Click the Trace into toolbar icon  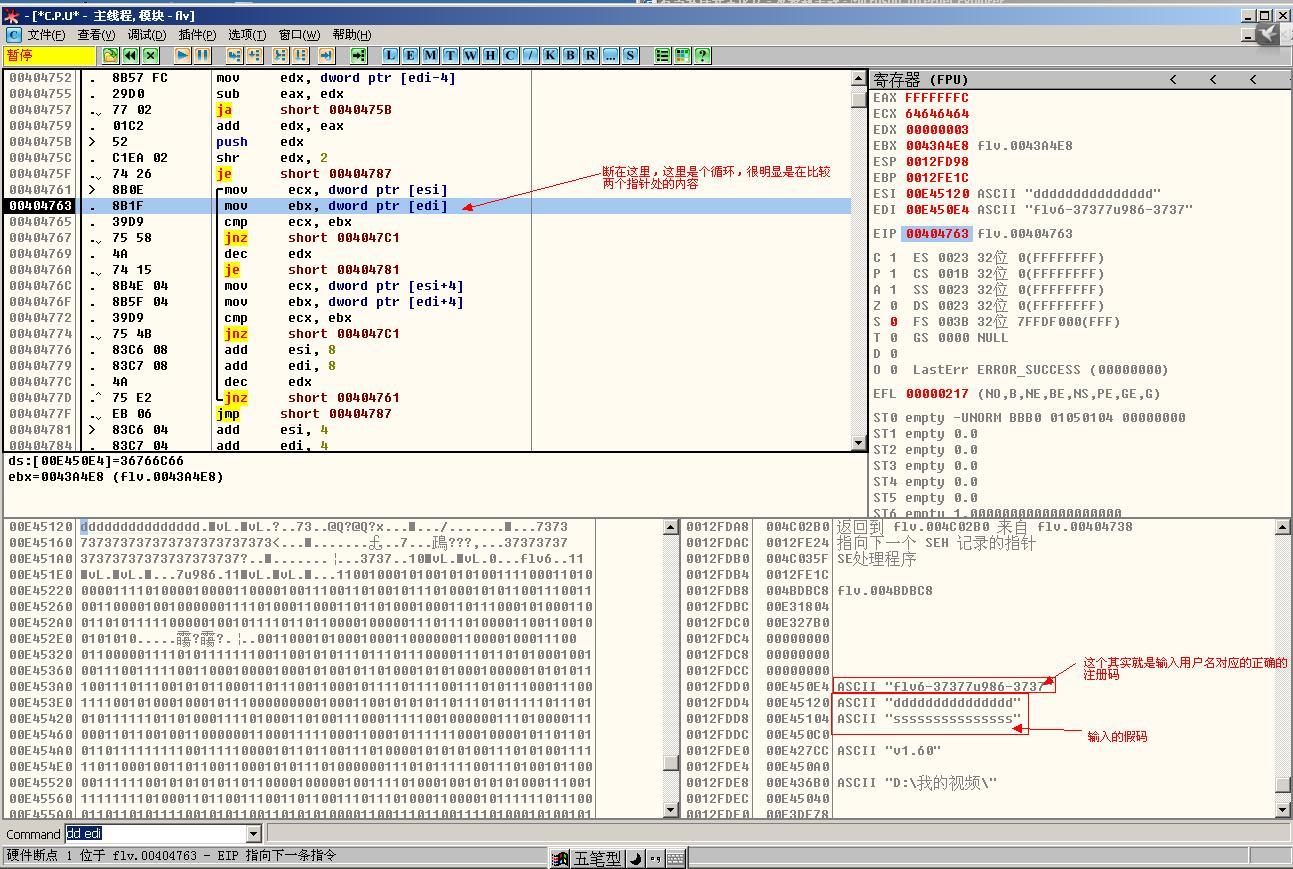281,56
